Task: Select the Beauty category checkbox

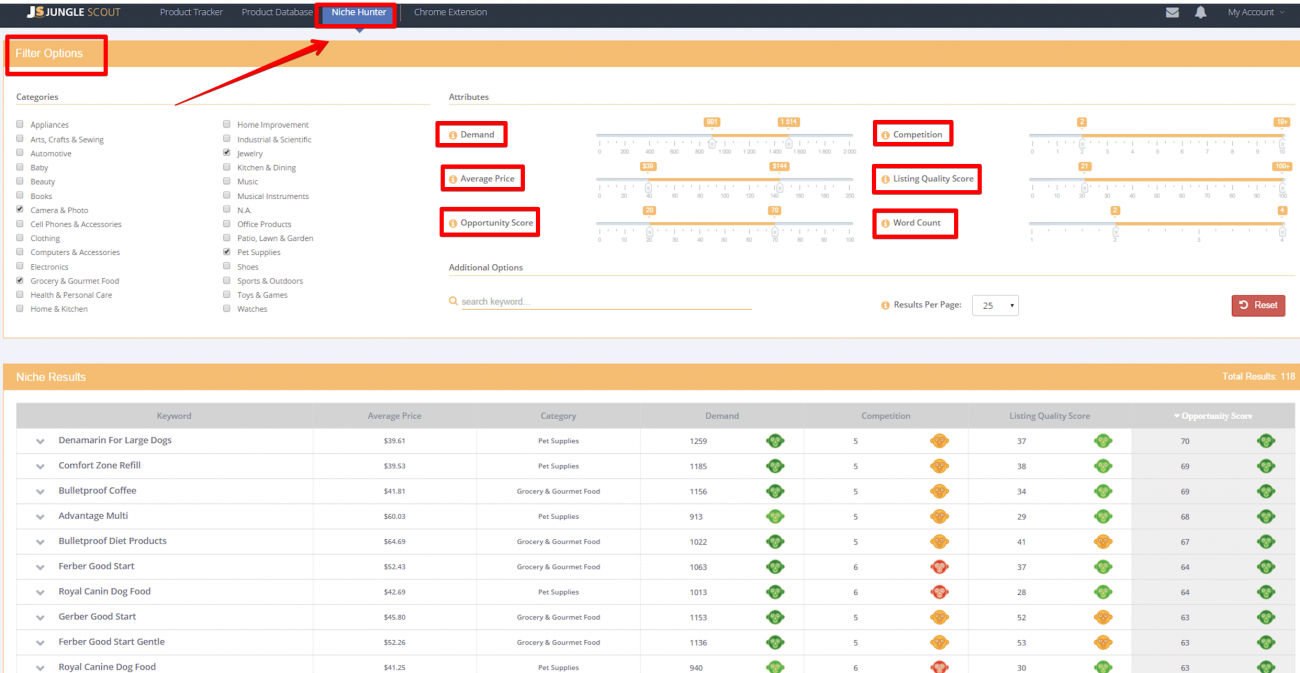Action: 20,182
